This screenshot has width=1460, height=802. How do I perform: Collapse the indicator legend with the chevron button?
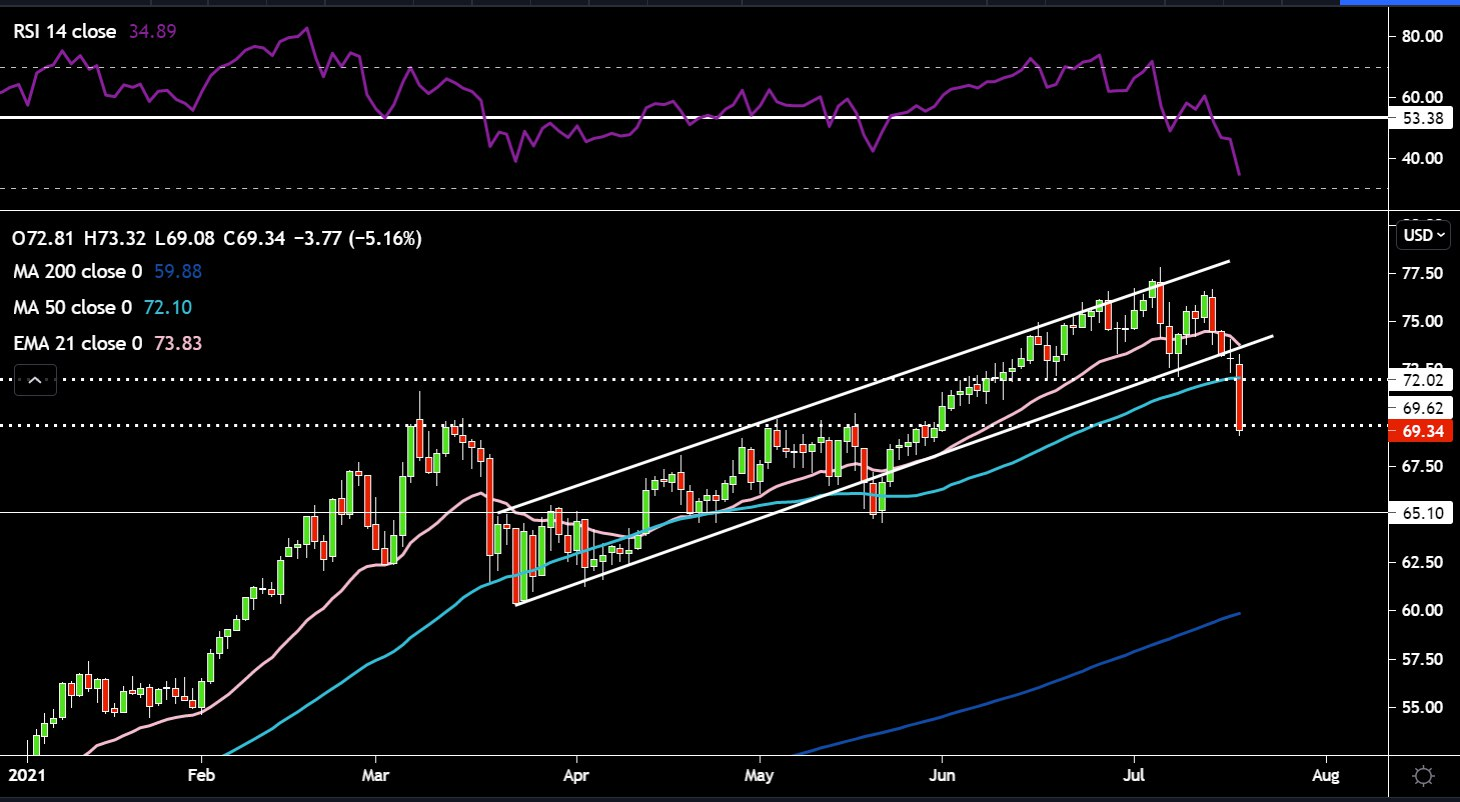click(35, 380)
